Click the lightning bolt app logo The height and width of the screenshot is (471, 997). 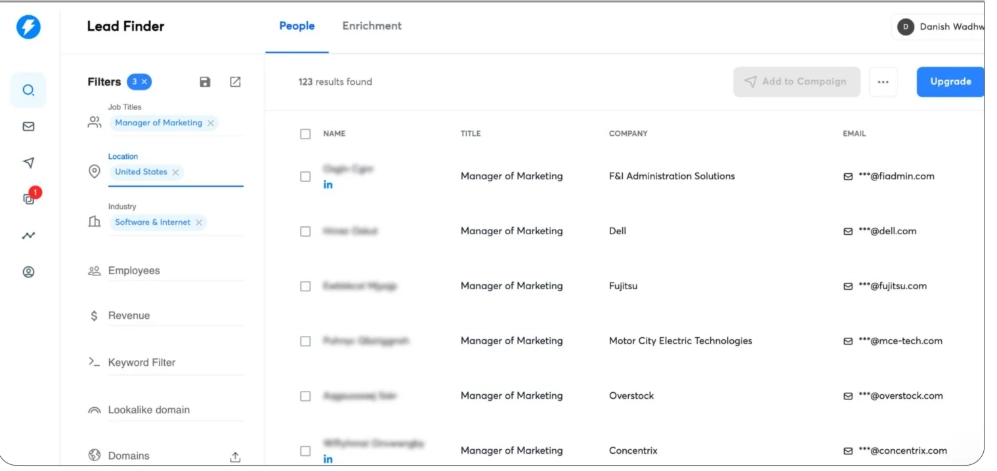(x=29, y=27)
